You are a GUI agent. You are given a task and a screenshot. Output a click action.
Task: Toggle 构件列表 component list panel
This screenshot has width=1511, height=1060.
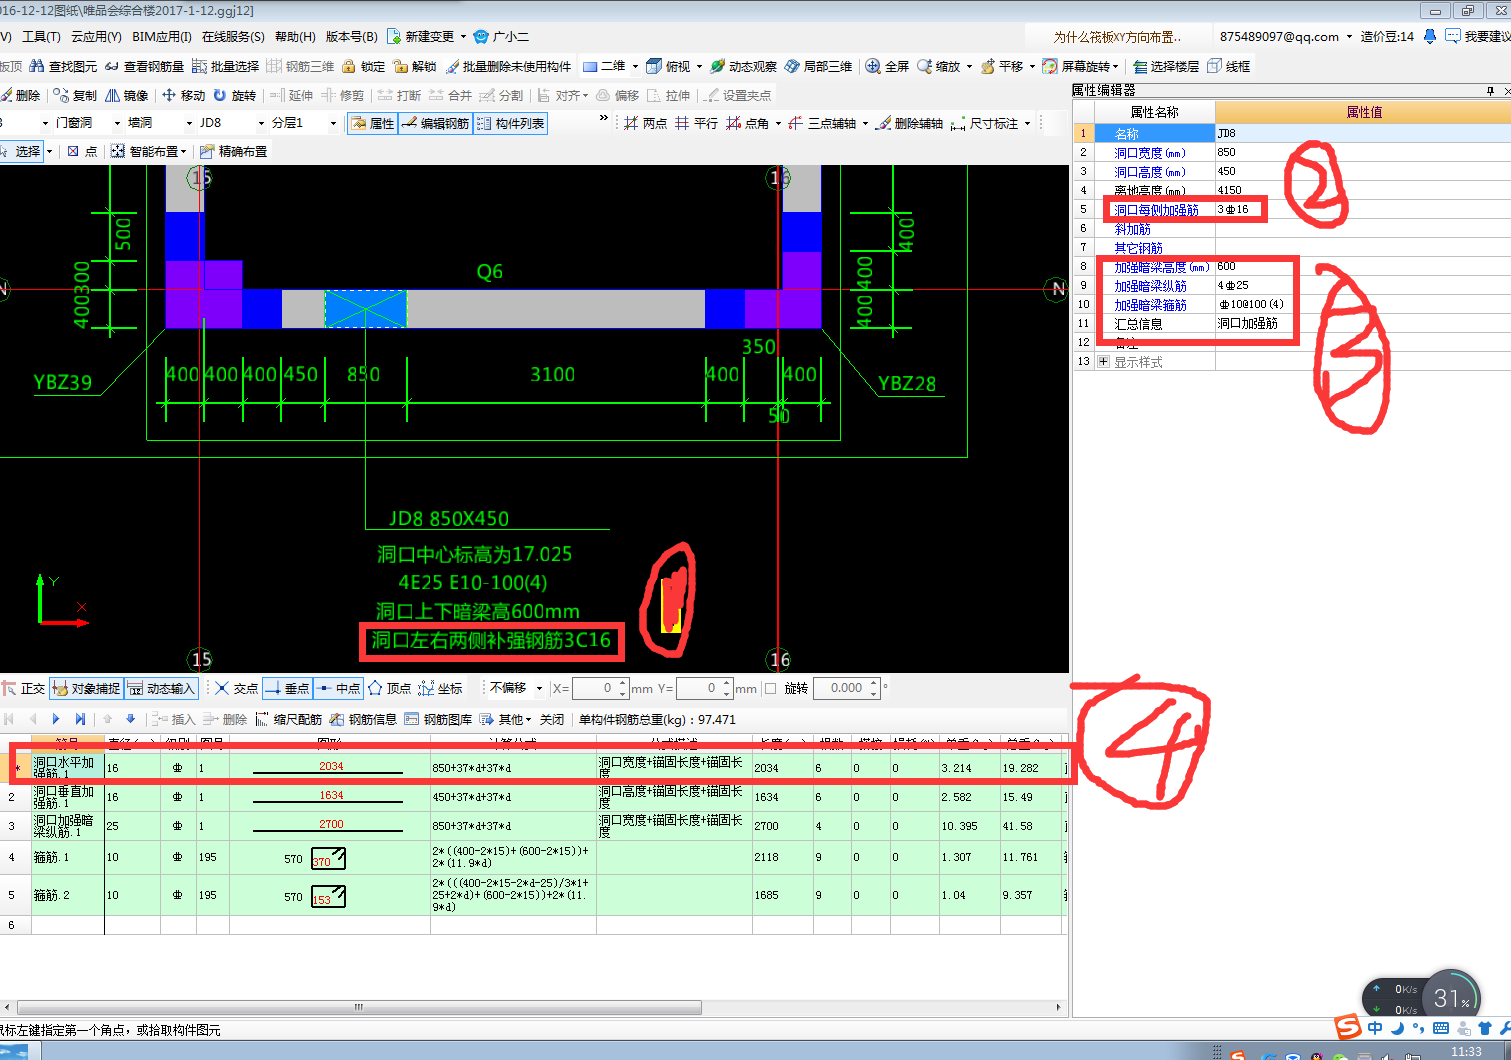[x=510, y=123]
